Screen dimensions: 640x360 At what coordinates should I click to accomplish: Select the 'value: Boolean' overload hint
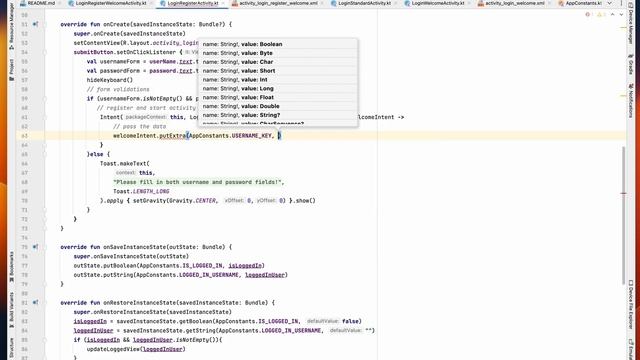pos(278,44)
